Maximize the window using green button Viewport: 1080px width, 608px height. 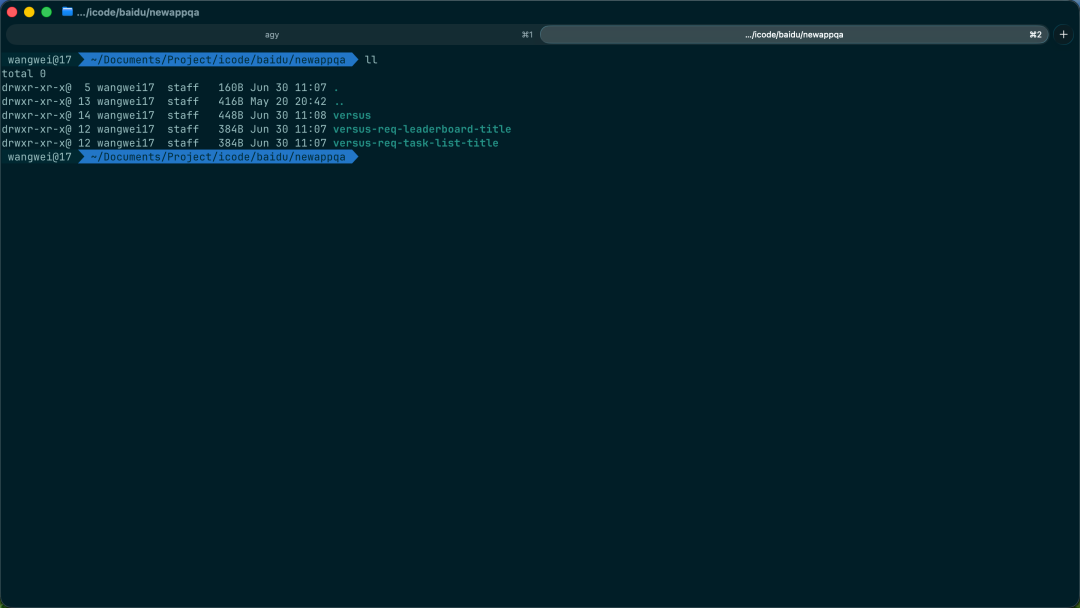pyautogui.click(x=46, y=12)
